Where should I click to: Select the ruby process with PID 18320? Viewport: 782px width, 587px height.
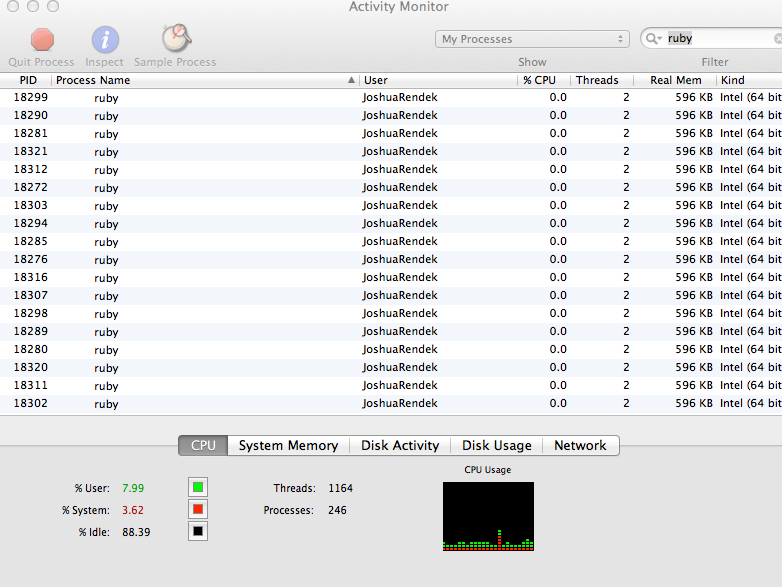[391, 367]
